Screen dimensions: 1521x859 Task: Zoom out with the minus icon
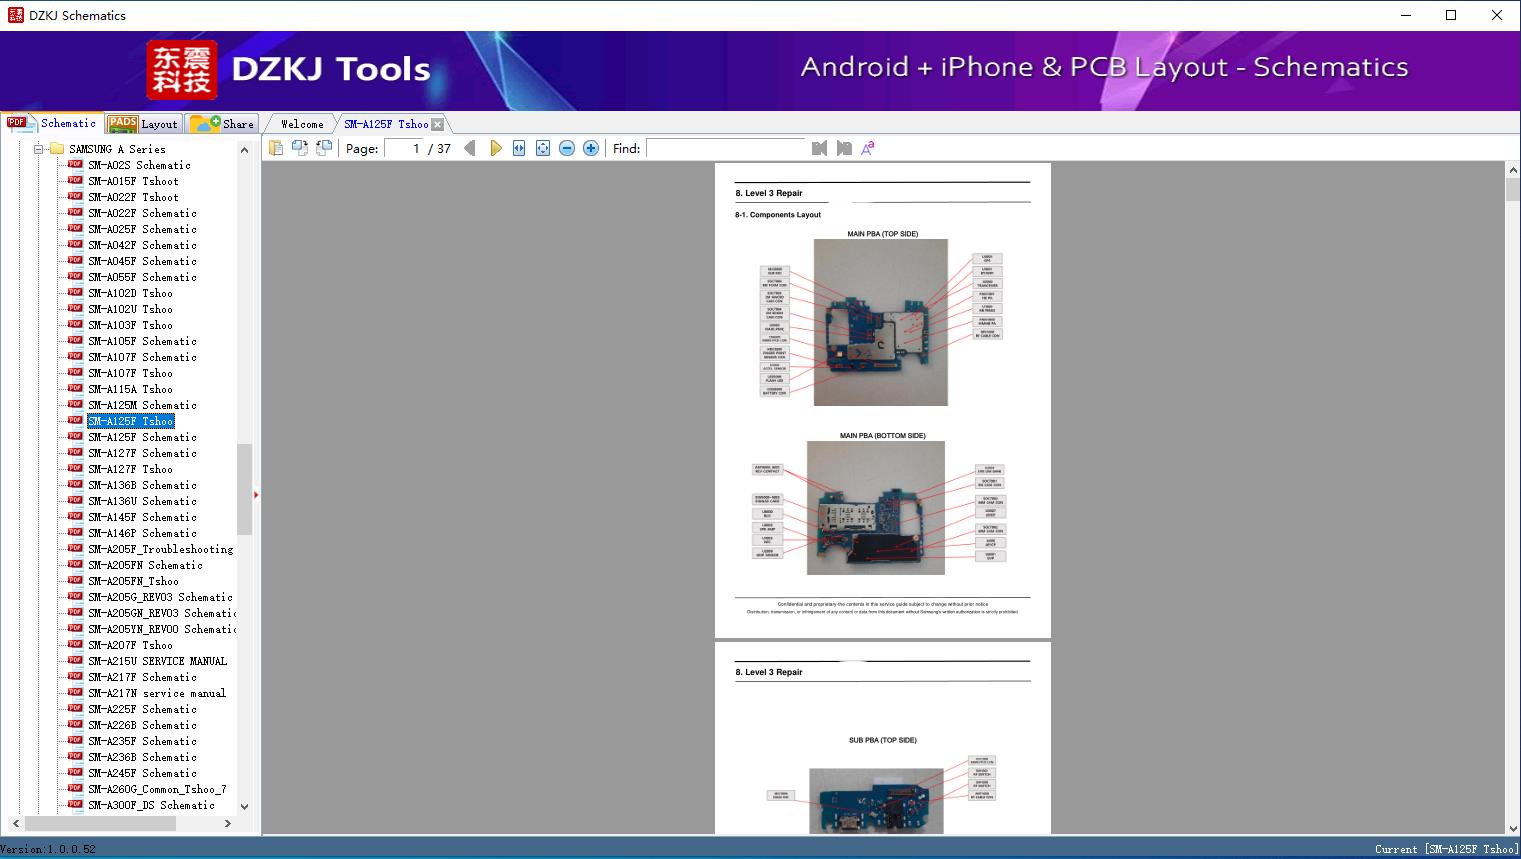(567, 148)
